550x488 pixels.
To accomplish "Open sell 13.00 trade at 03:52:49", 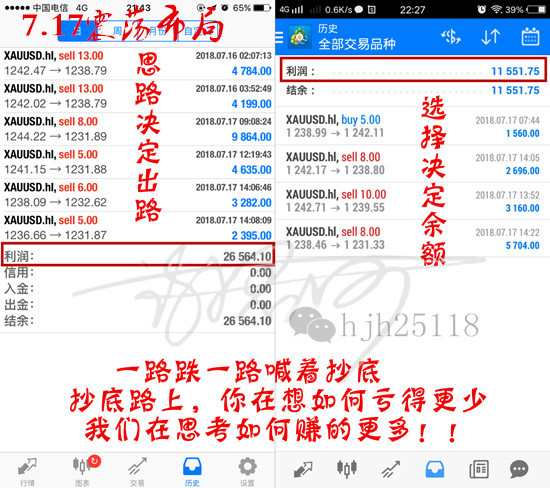I will tap(138, 96).
